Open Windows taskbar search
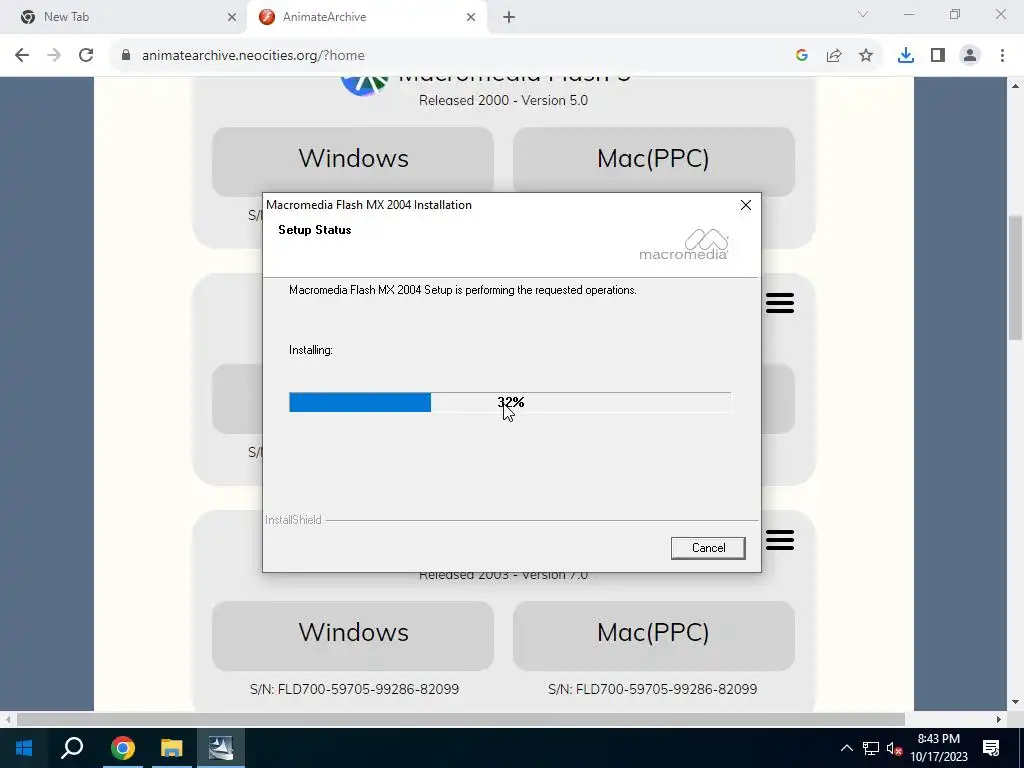The image size is (1024, 768). [x=72, y=748]
